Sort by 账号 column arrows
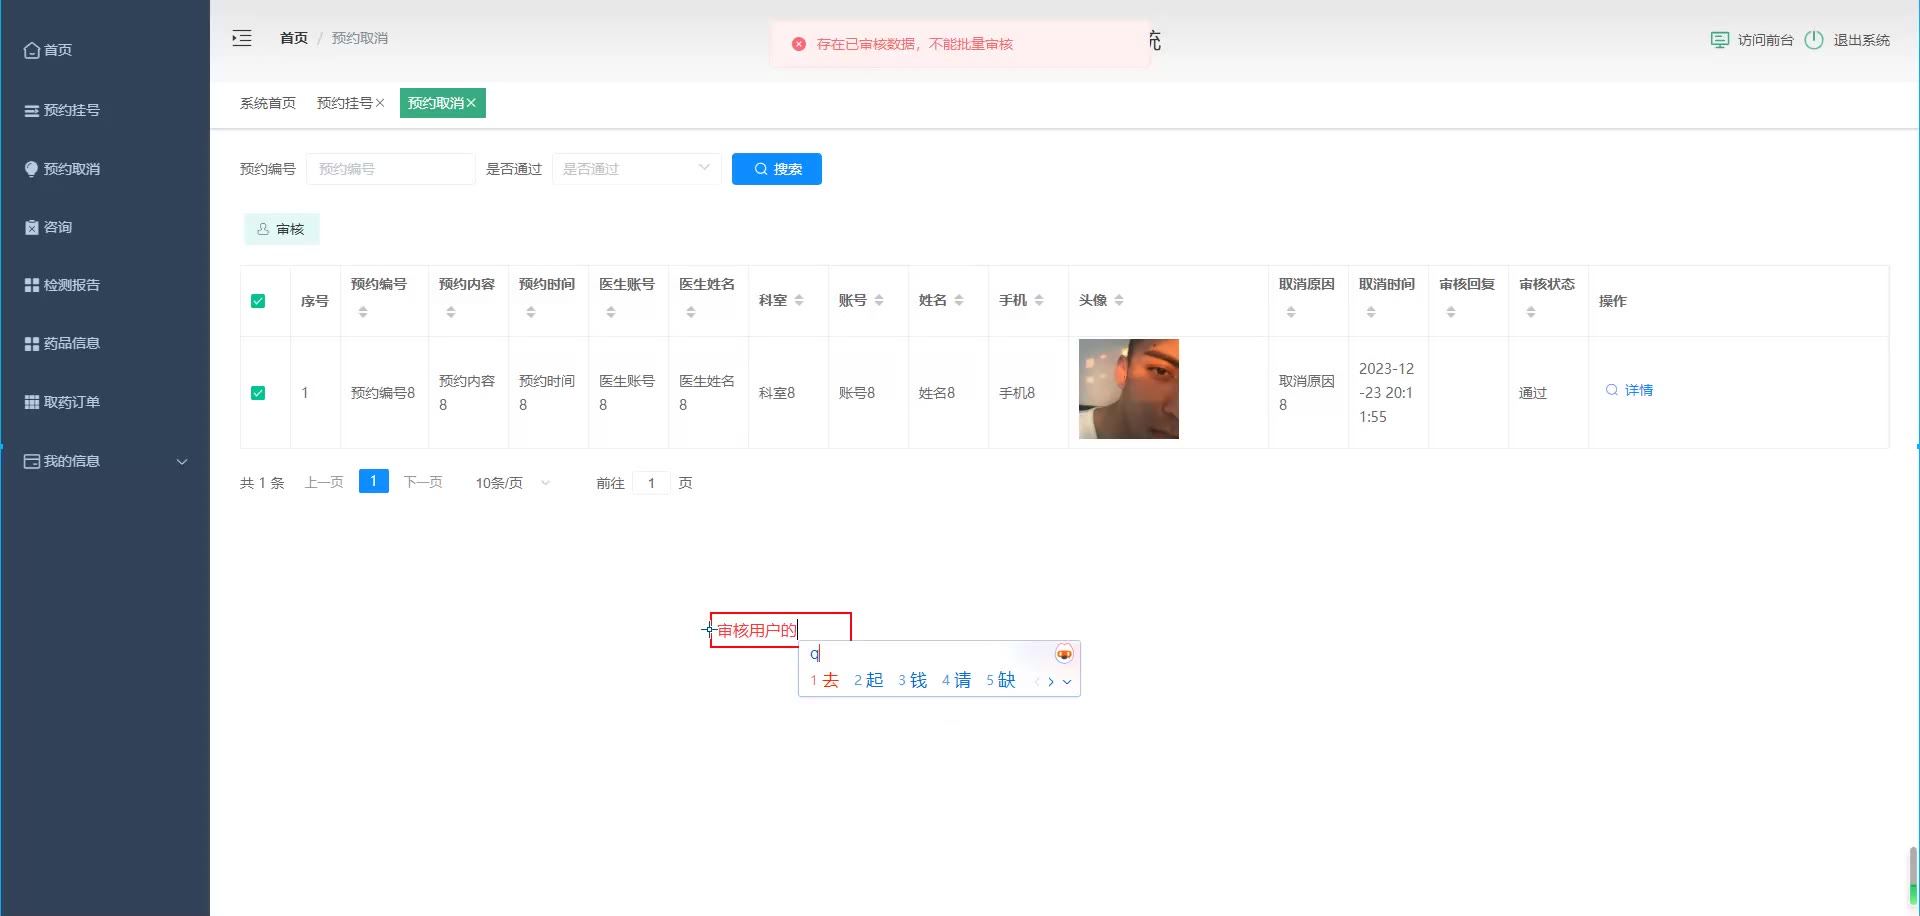Screen dimensions: 1920x916 pyautogui.click(x=879, y=300)
